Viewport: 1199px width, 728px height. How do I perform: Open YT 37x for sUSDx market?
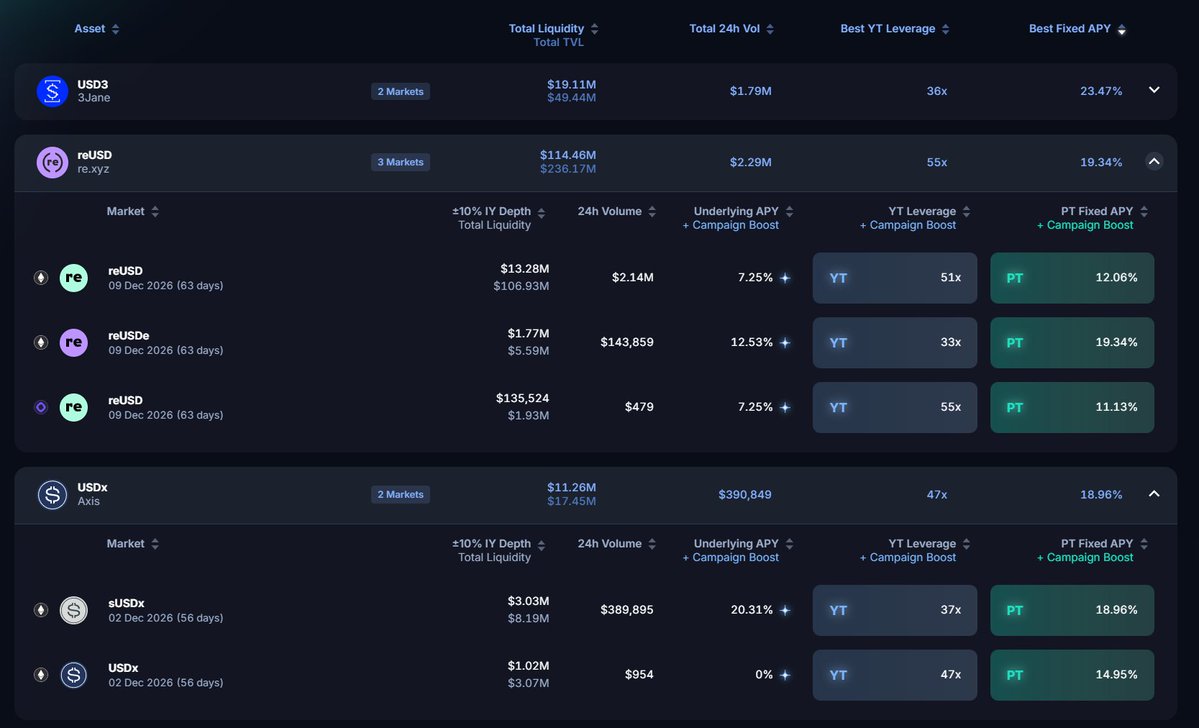(x=895, y=610)
